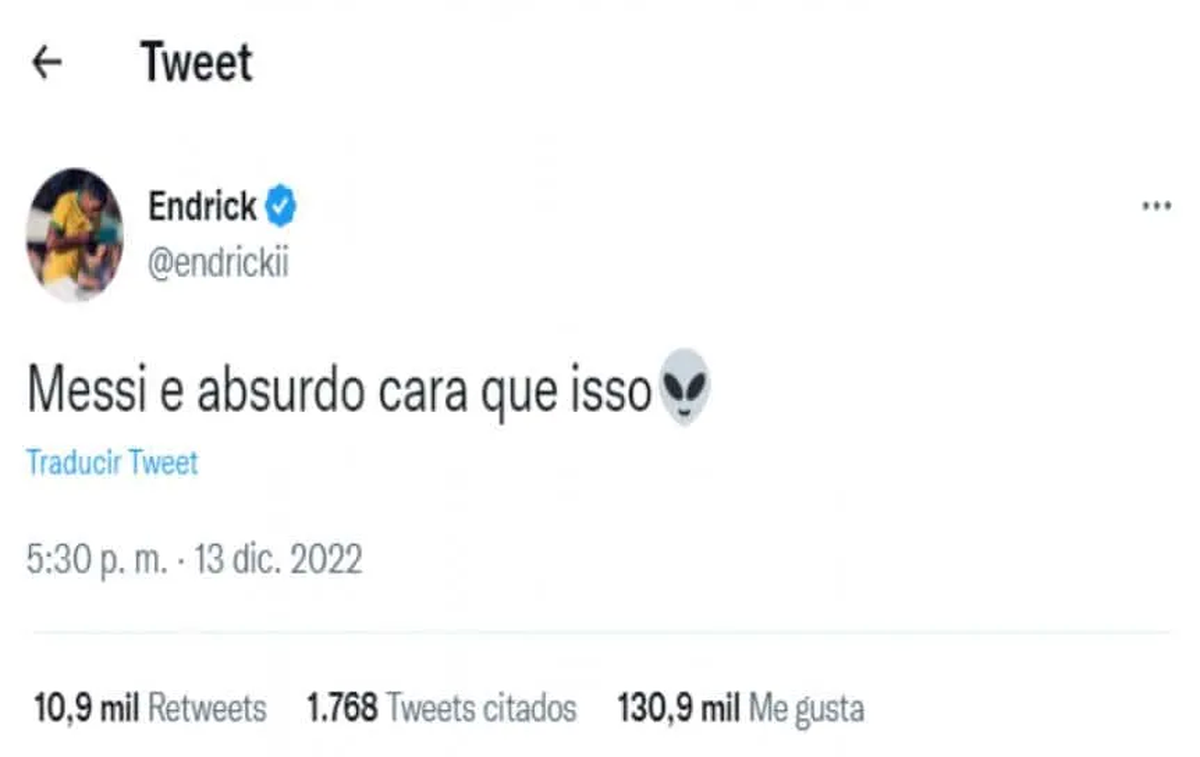Viewport: 1200px width, 757px height.
Task: Go back using the left arrow icon
Action: click(x=47, y=64)
